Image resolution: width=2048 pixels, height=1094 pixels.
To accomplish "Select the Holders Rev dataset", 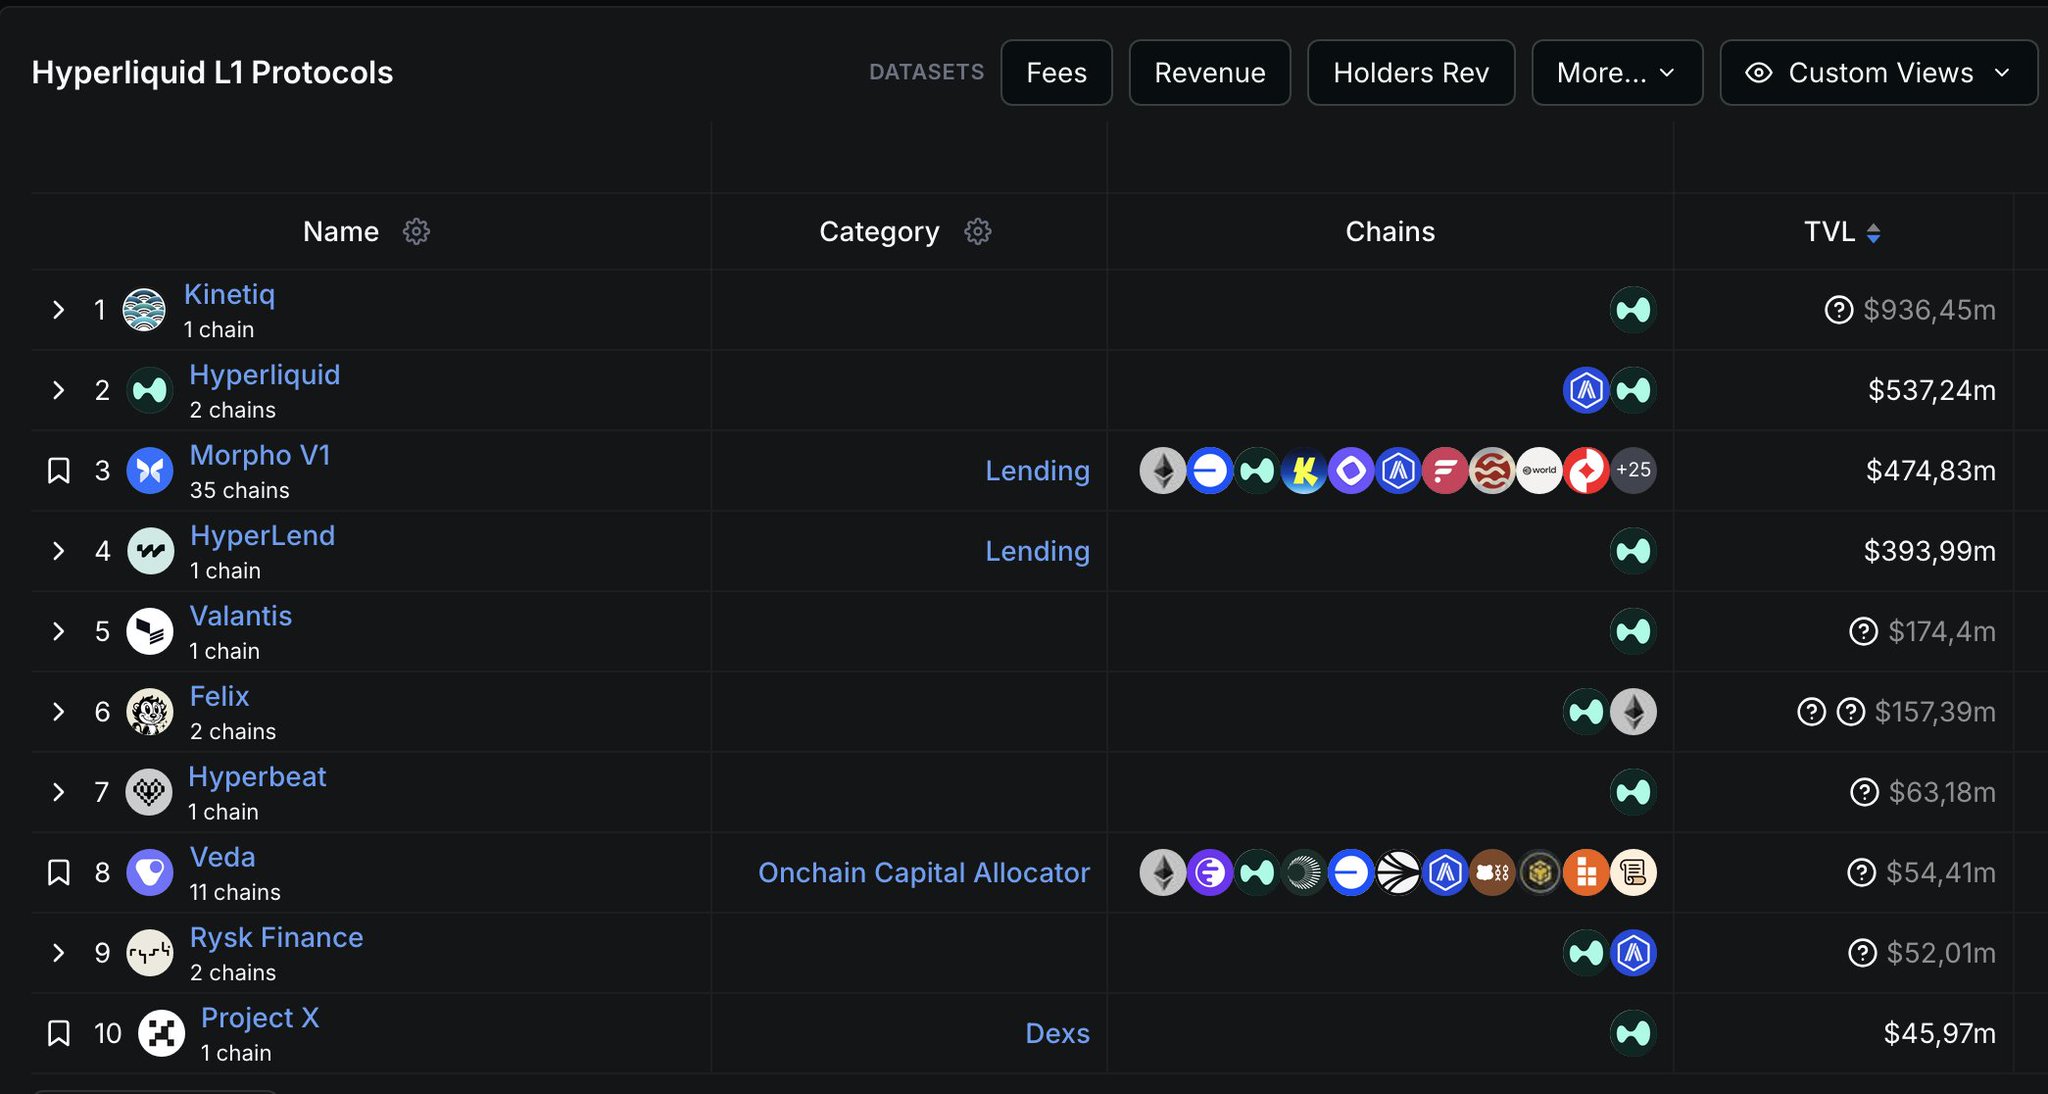I will tap(1410, 73).
